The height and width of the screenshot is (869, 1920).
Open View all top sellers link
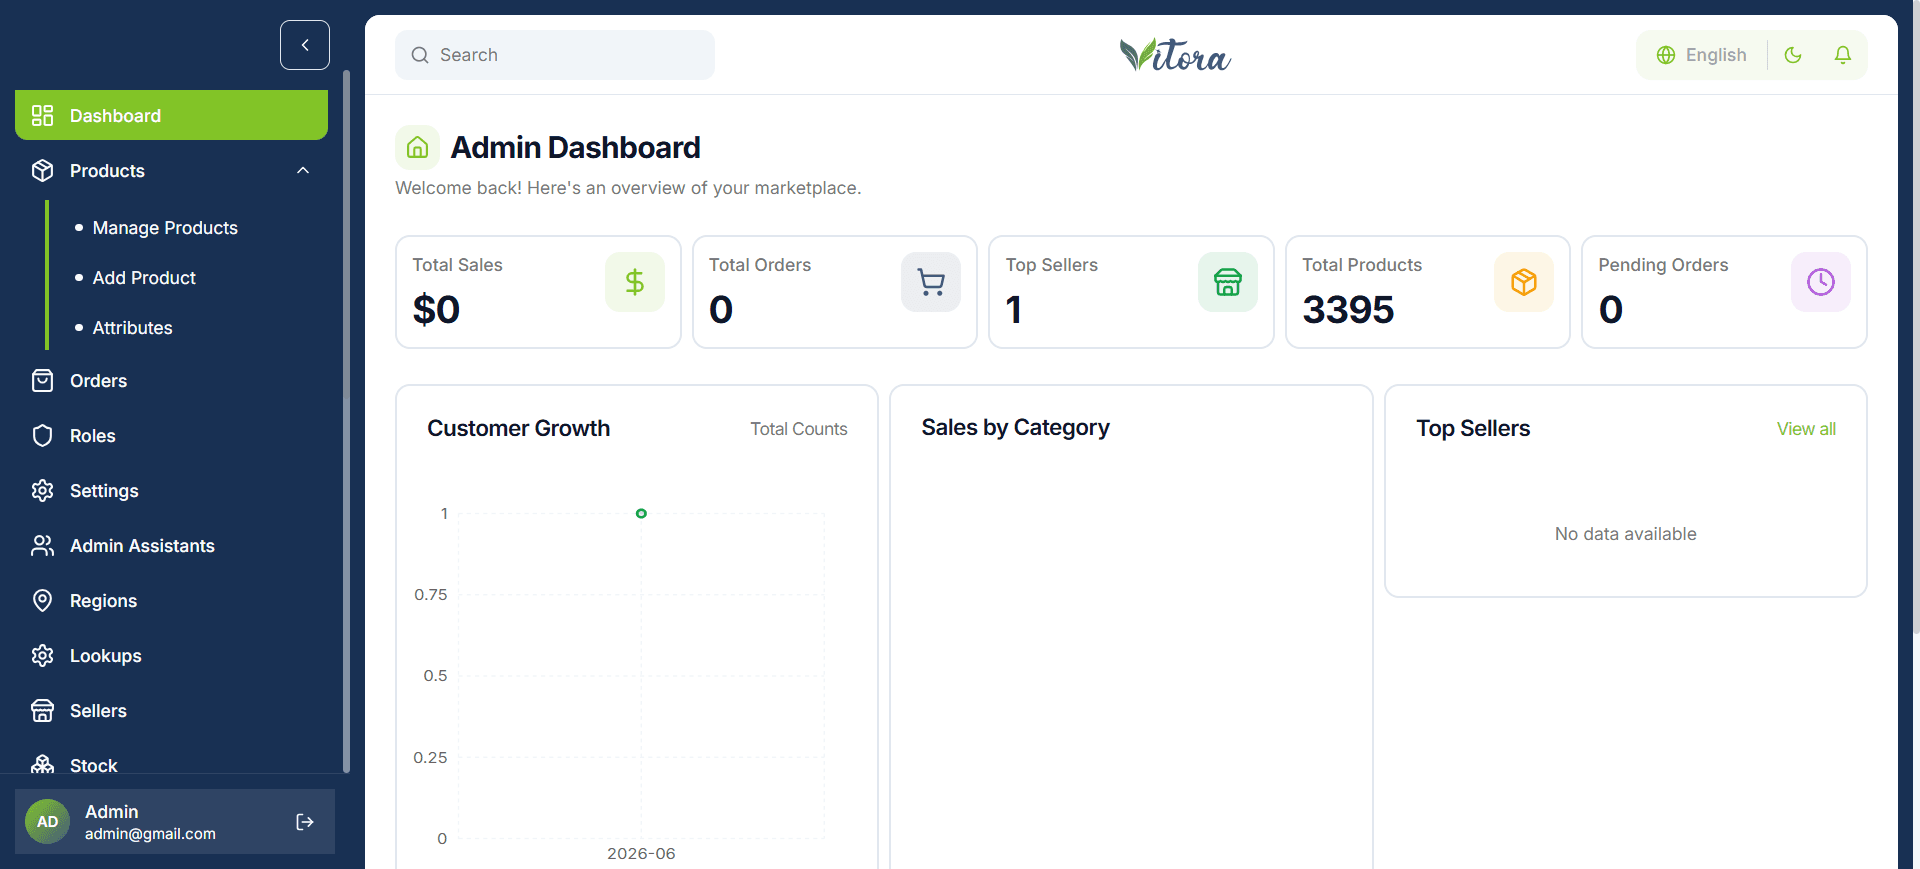click(x=1806, y=429)
